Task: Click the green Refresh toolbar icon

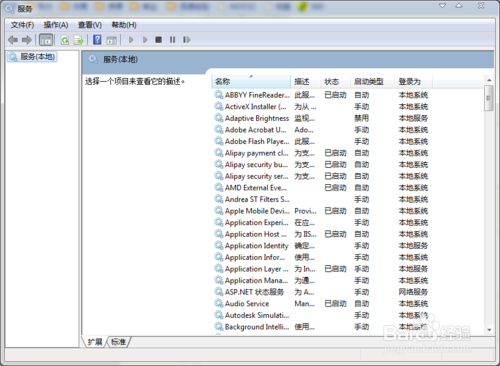Action: pyautogui.click(x=65, y=40)
